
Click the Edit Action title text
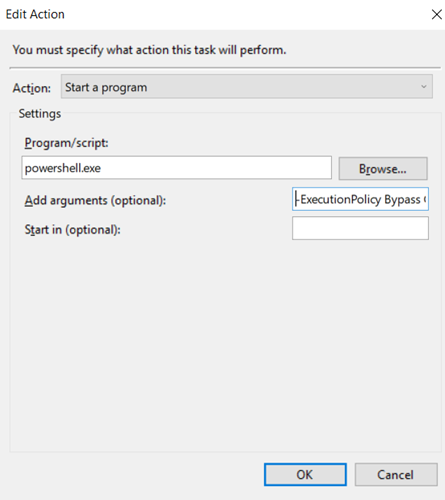click(35, 14)
